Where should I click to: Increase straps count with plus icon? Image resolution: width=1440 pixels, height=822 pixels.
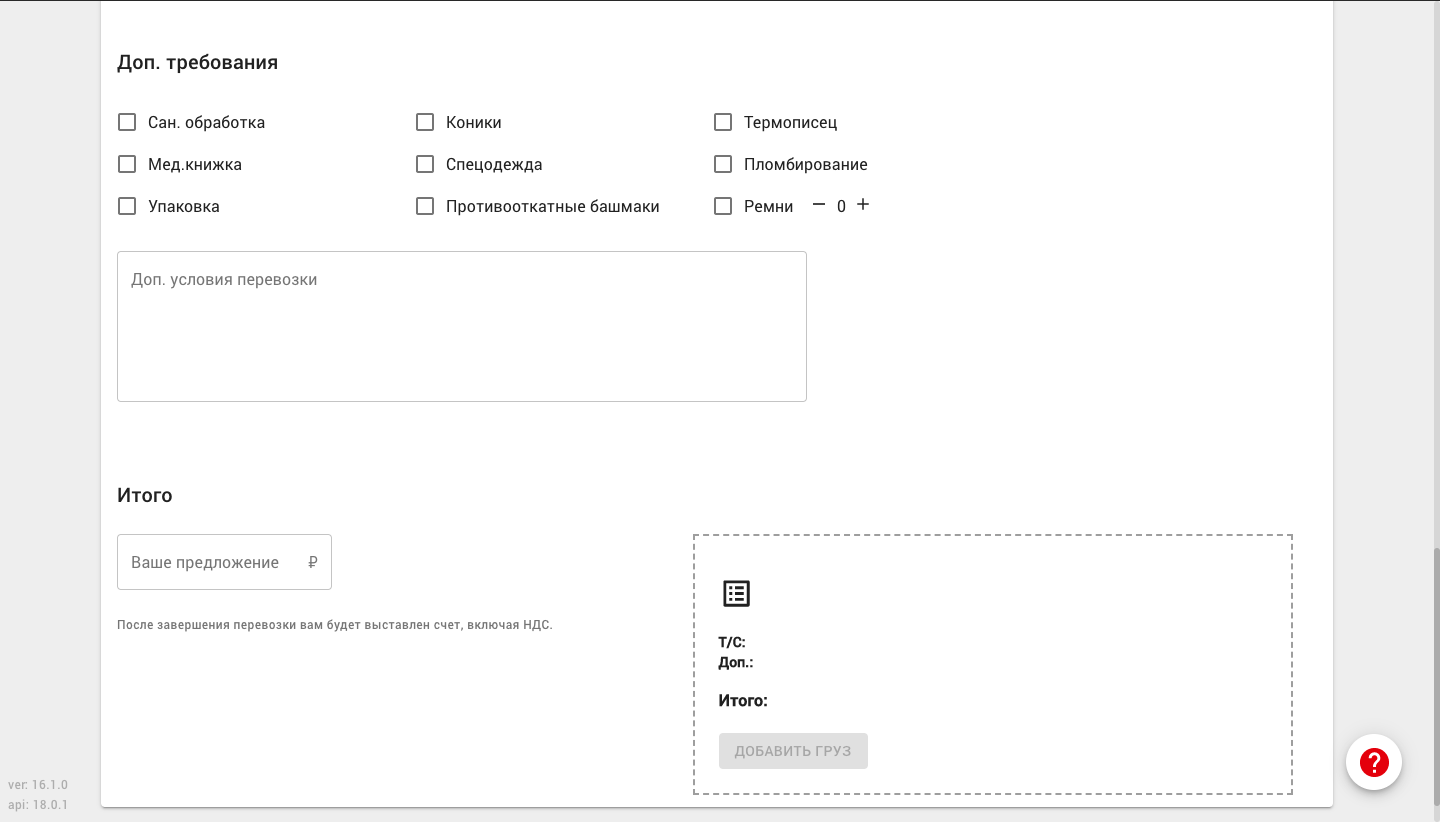point(863,205)
